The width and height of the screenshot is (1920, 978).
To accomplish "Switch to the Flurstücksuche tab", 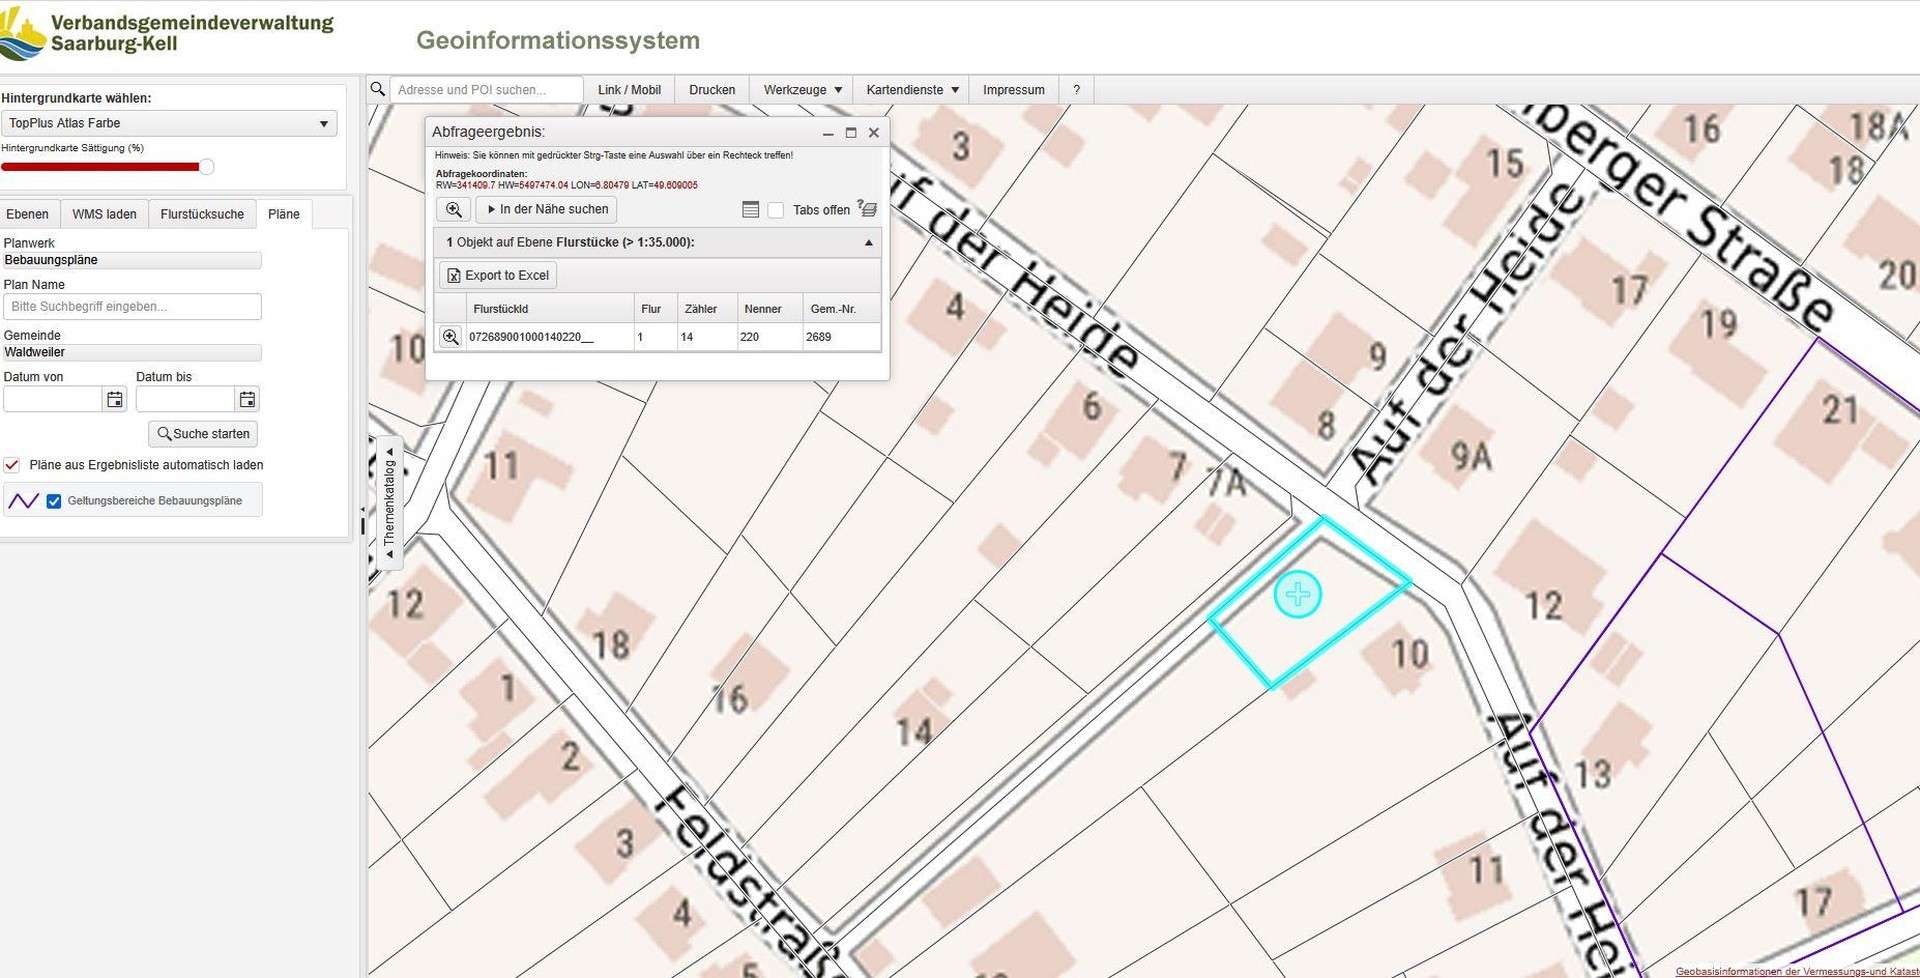I will [202, 214].
